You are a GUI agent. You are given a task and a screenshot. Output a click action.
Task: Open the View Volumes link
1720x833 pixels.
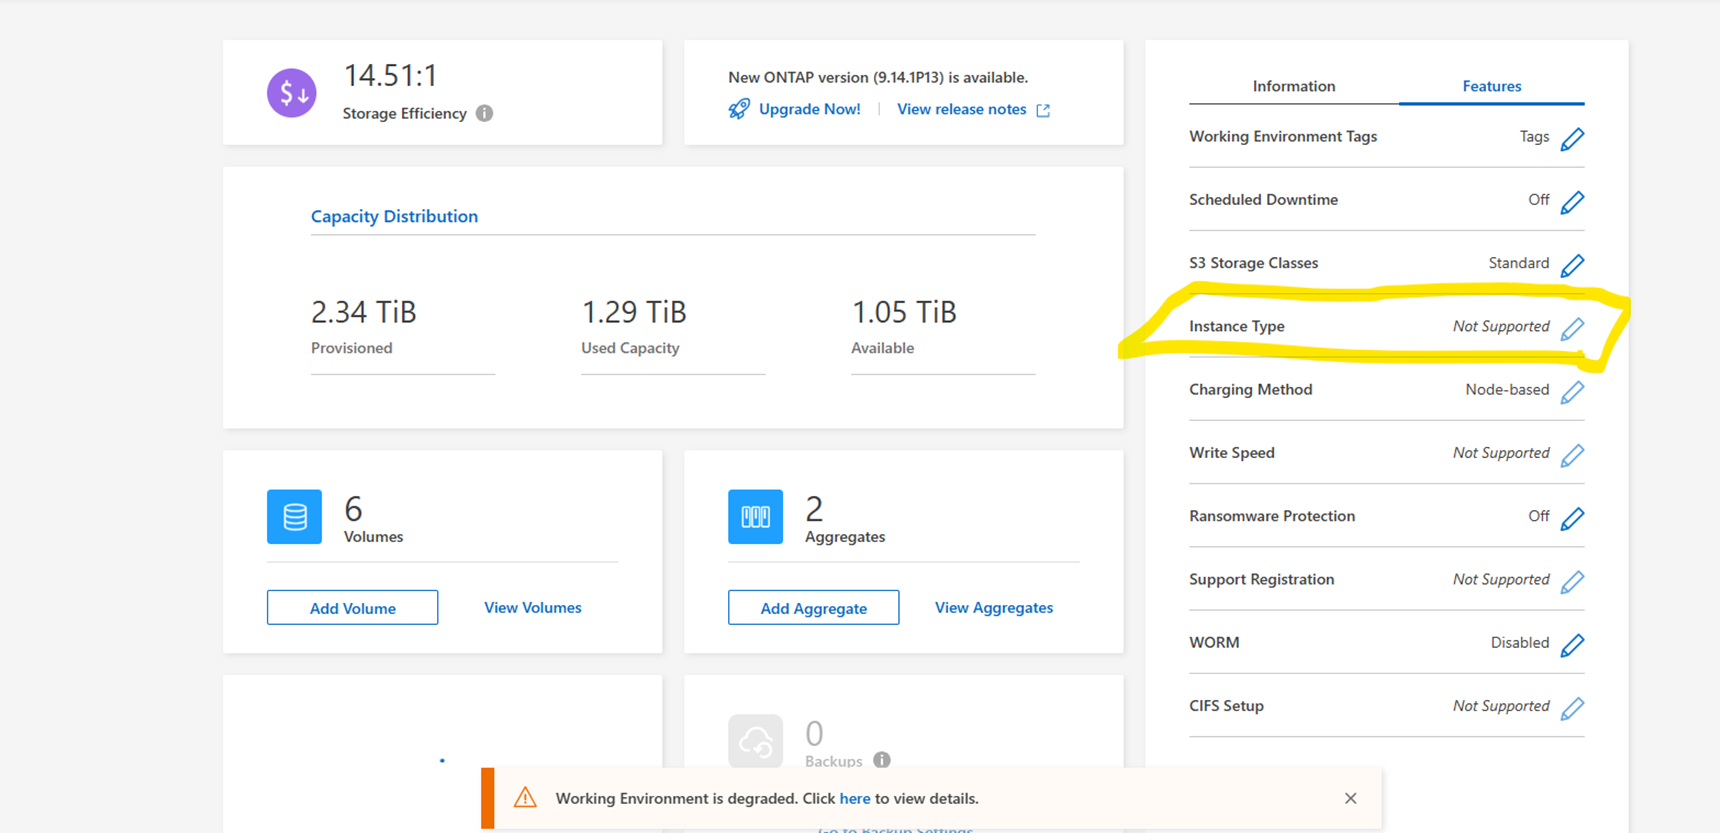click(532, 608)
